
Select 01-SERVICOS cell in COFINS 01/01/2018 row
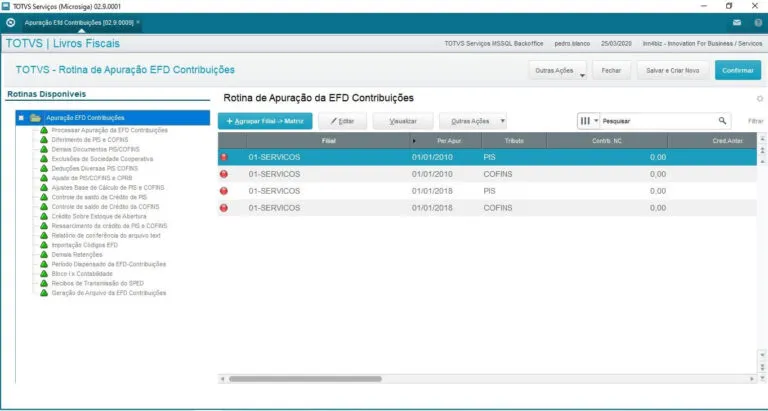tap(274, 208)
